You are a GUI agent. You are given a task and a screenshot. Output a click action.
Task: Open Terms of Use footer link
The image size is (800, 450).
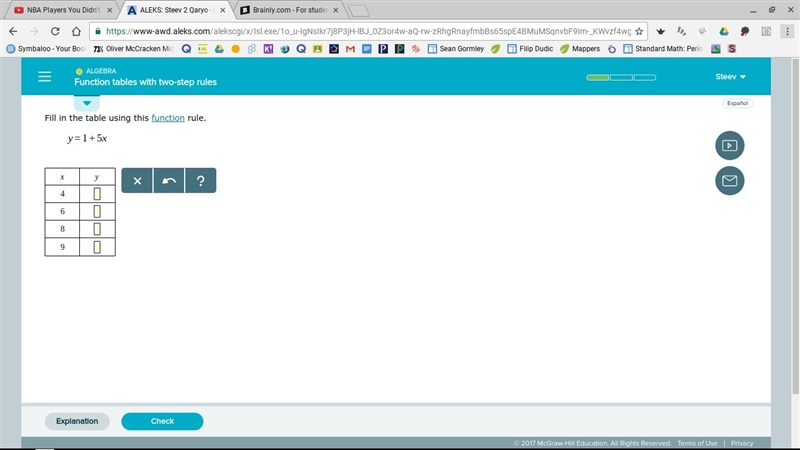coord(697,443)
